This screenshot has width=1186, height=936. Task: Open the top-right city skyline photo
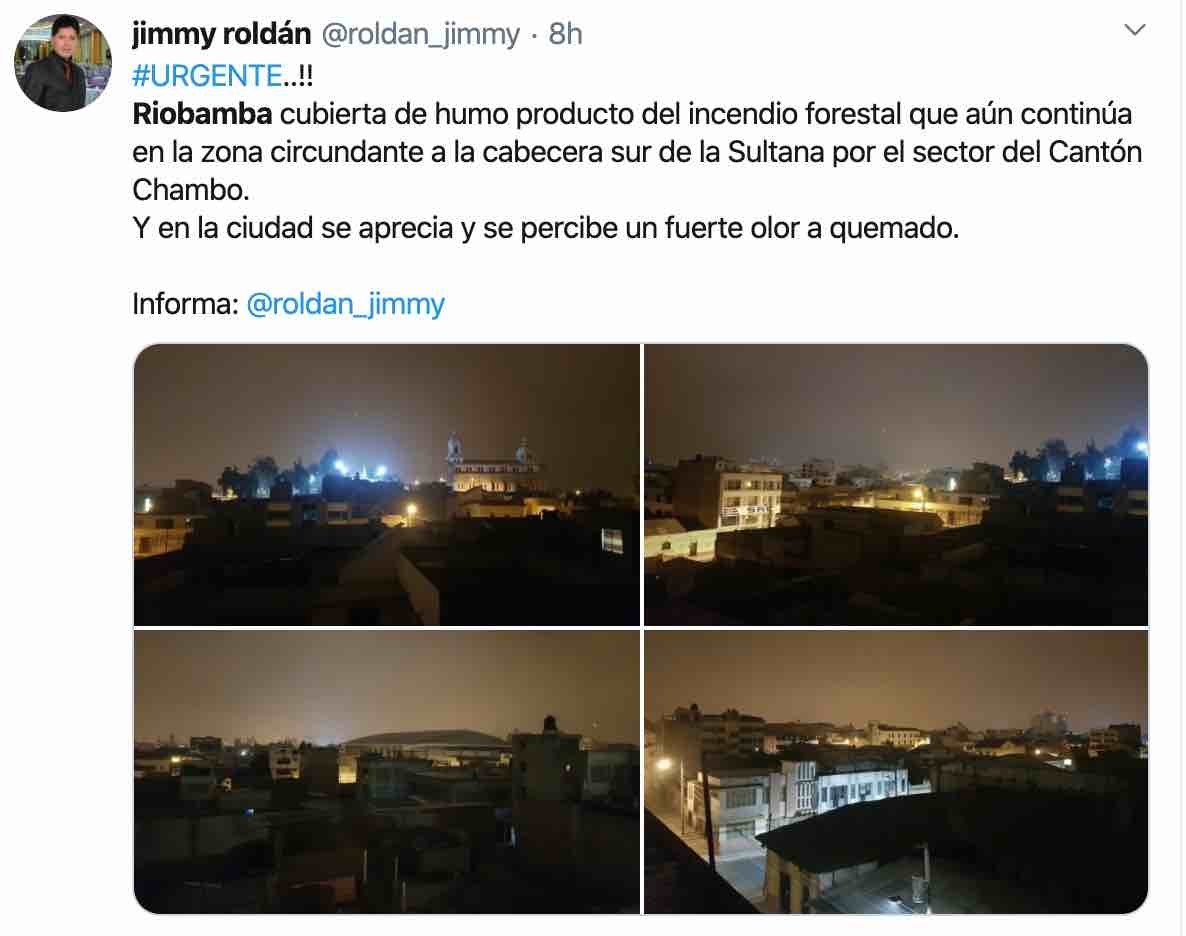pos(896,485)
